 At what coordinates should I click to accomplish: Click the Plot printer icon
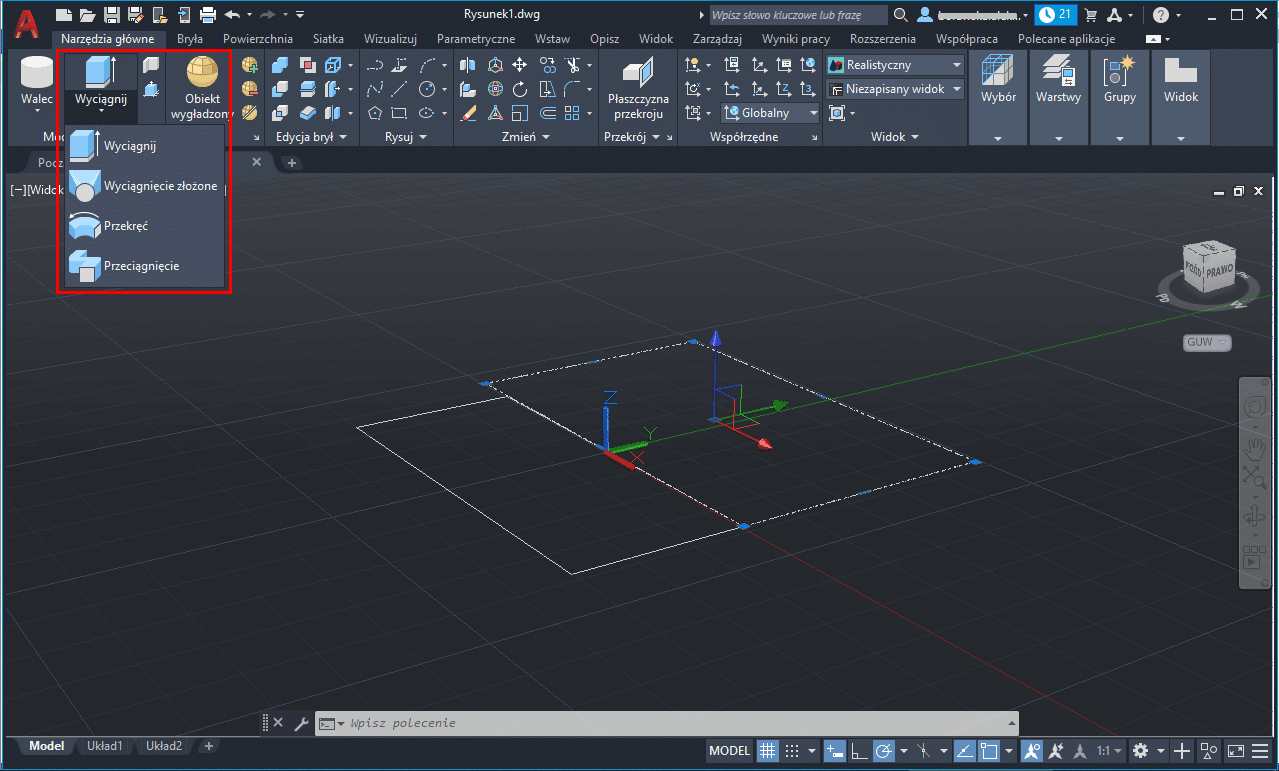click(x=208, y=15)
